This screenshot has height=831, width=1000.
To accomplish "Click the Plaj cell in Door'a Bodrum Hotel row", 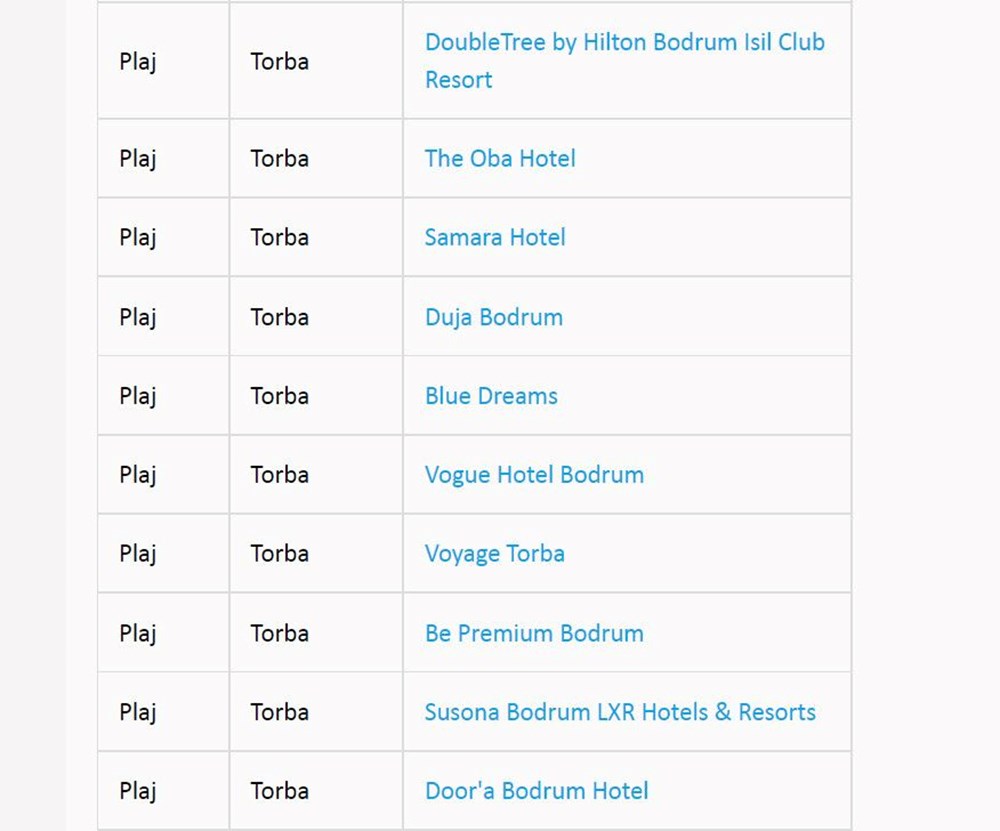I will pos(138,792).
